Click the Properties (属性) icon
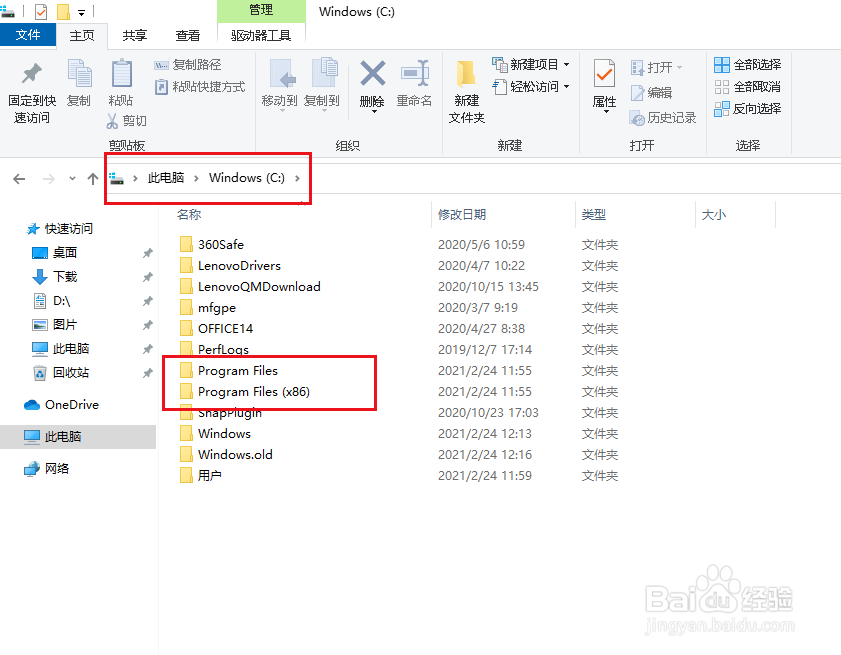The width and height of the screenshot is (841, 655). tap(604, 73)
